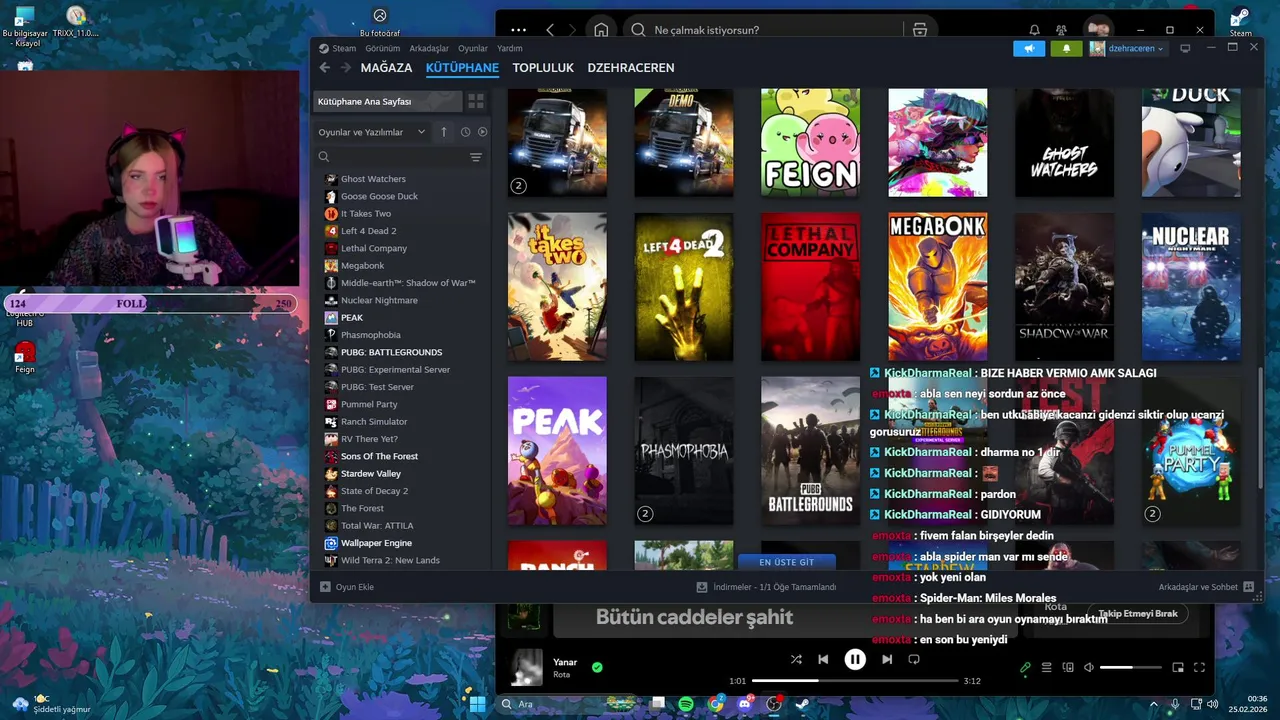Image resolution: width=1280 pixels, height=720 pixels.
Task: Open Spotify home icon
Action: pyautogui.click(x=601, y=30)
